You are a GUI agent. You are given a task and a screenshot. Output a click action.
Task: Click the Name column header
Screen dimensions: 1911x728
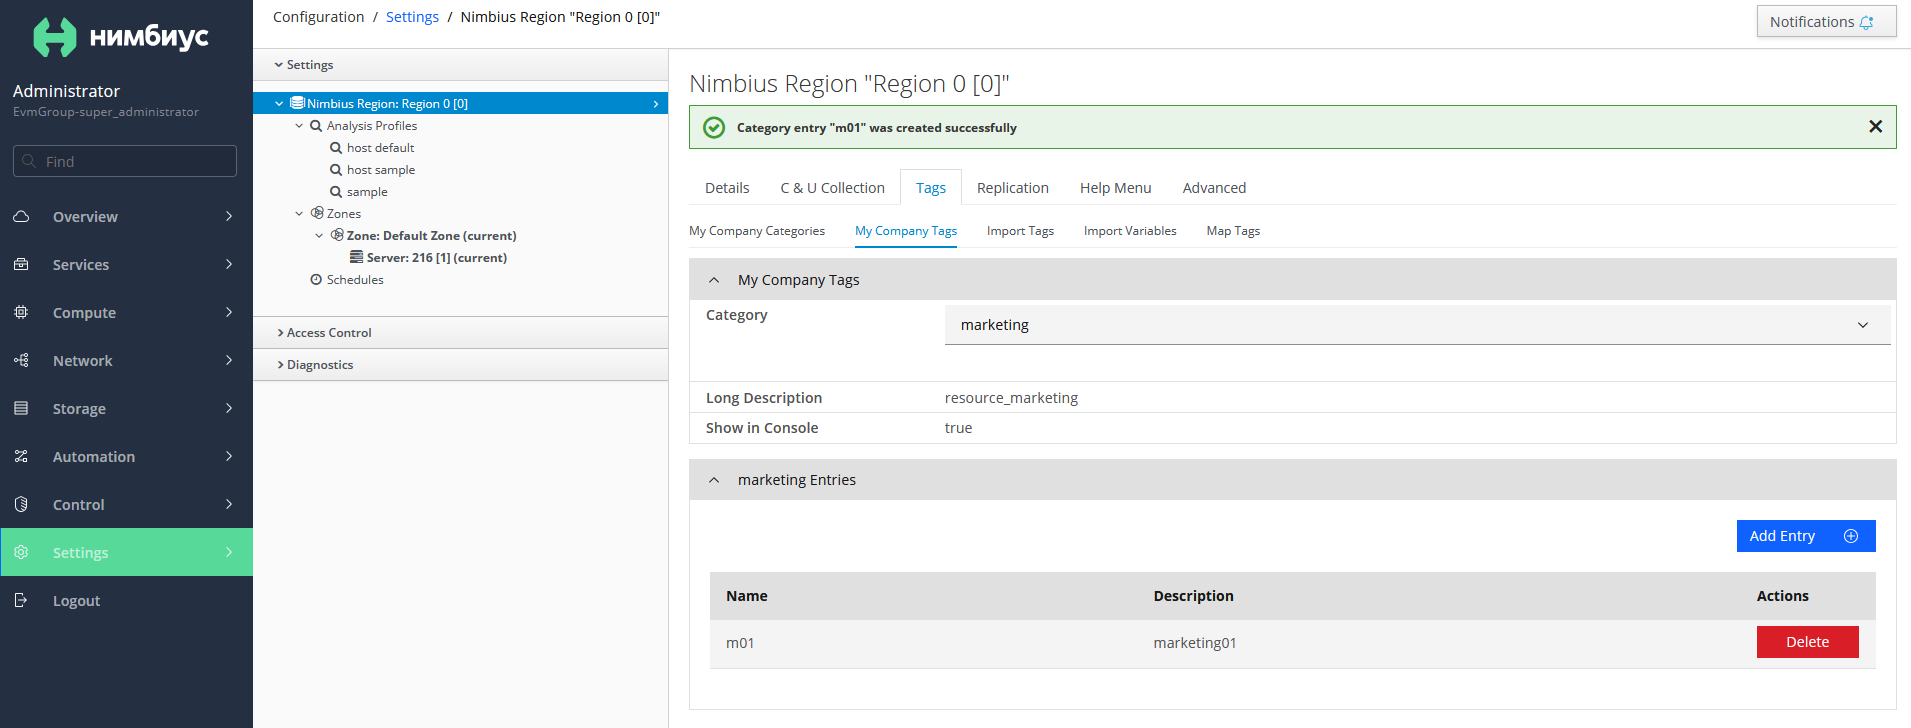tap(747, 596)
